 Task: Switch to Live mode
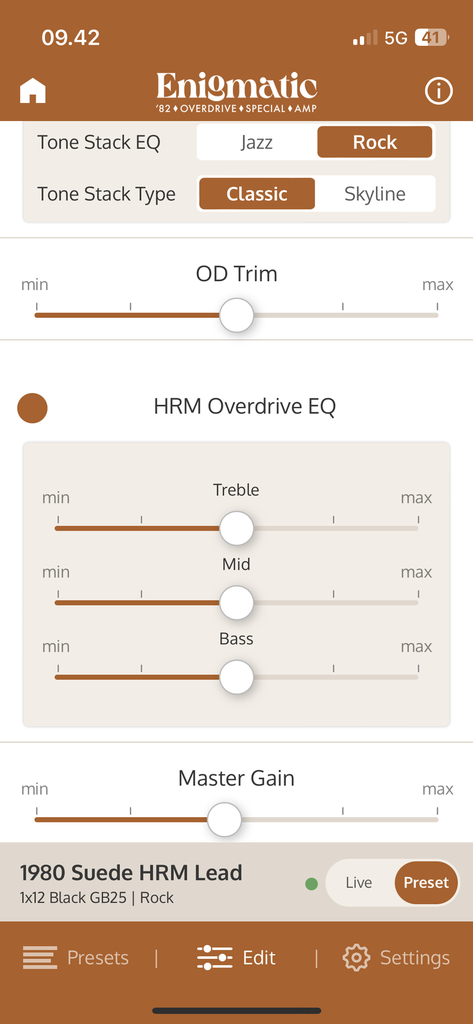359,883
